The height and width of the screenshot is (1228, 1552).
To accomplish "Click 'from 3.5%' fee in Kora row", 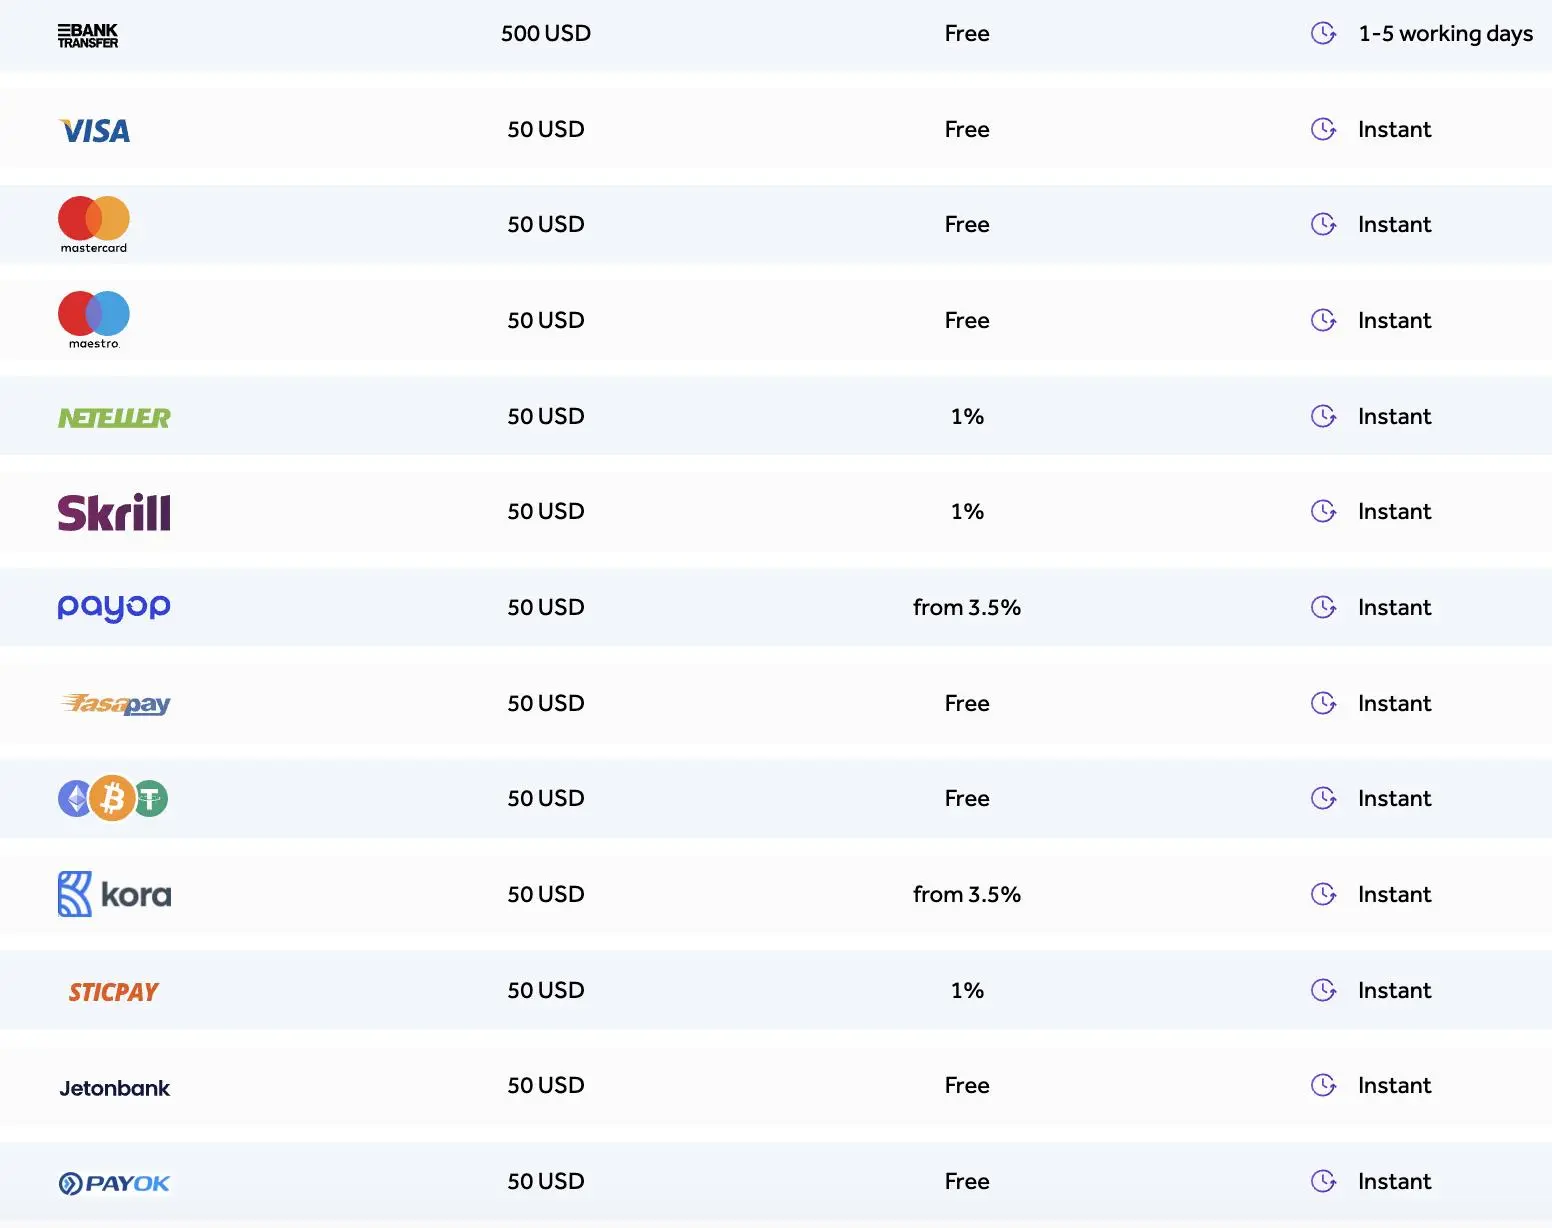I will pos(967,894).
